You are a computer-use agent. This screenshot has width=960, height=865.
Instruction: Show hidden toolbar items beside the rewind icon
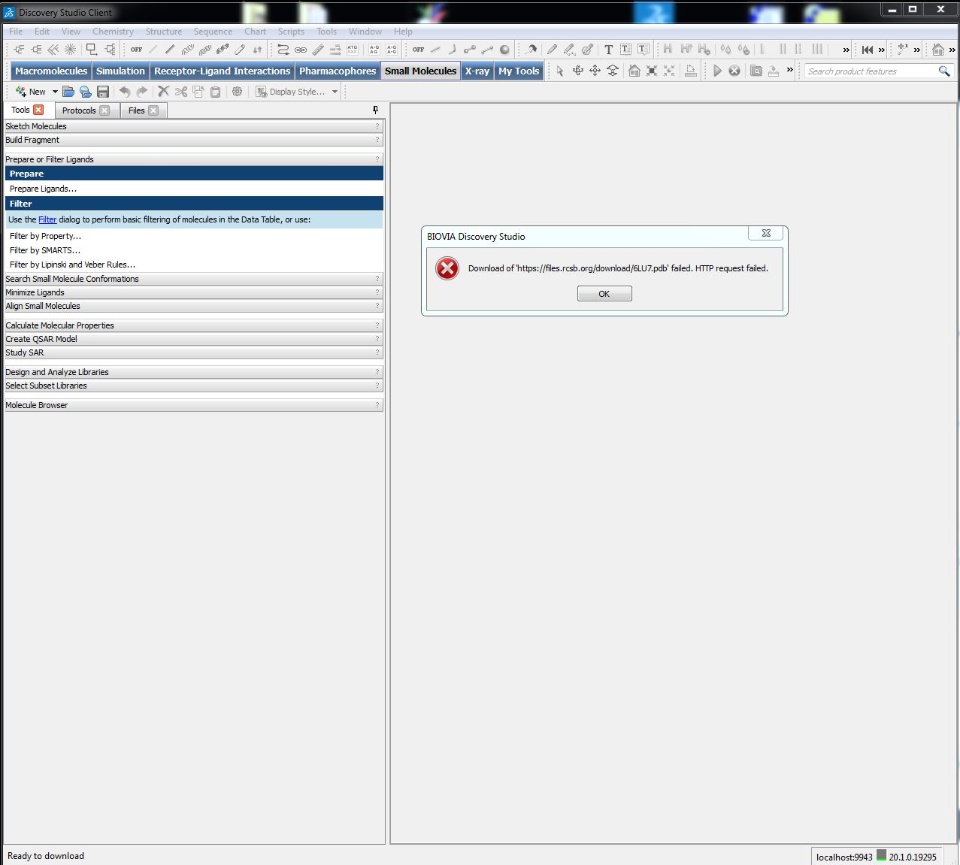click(882, 50)
